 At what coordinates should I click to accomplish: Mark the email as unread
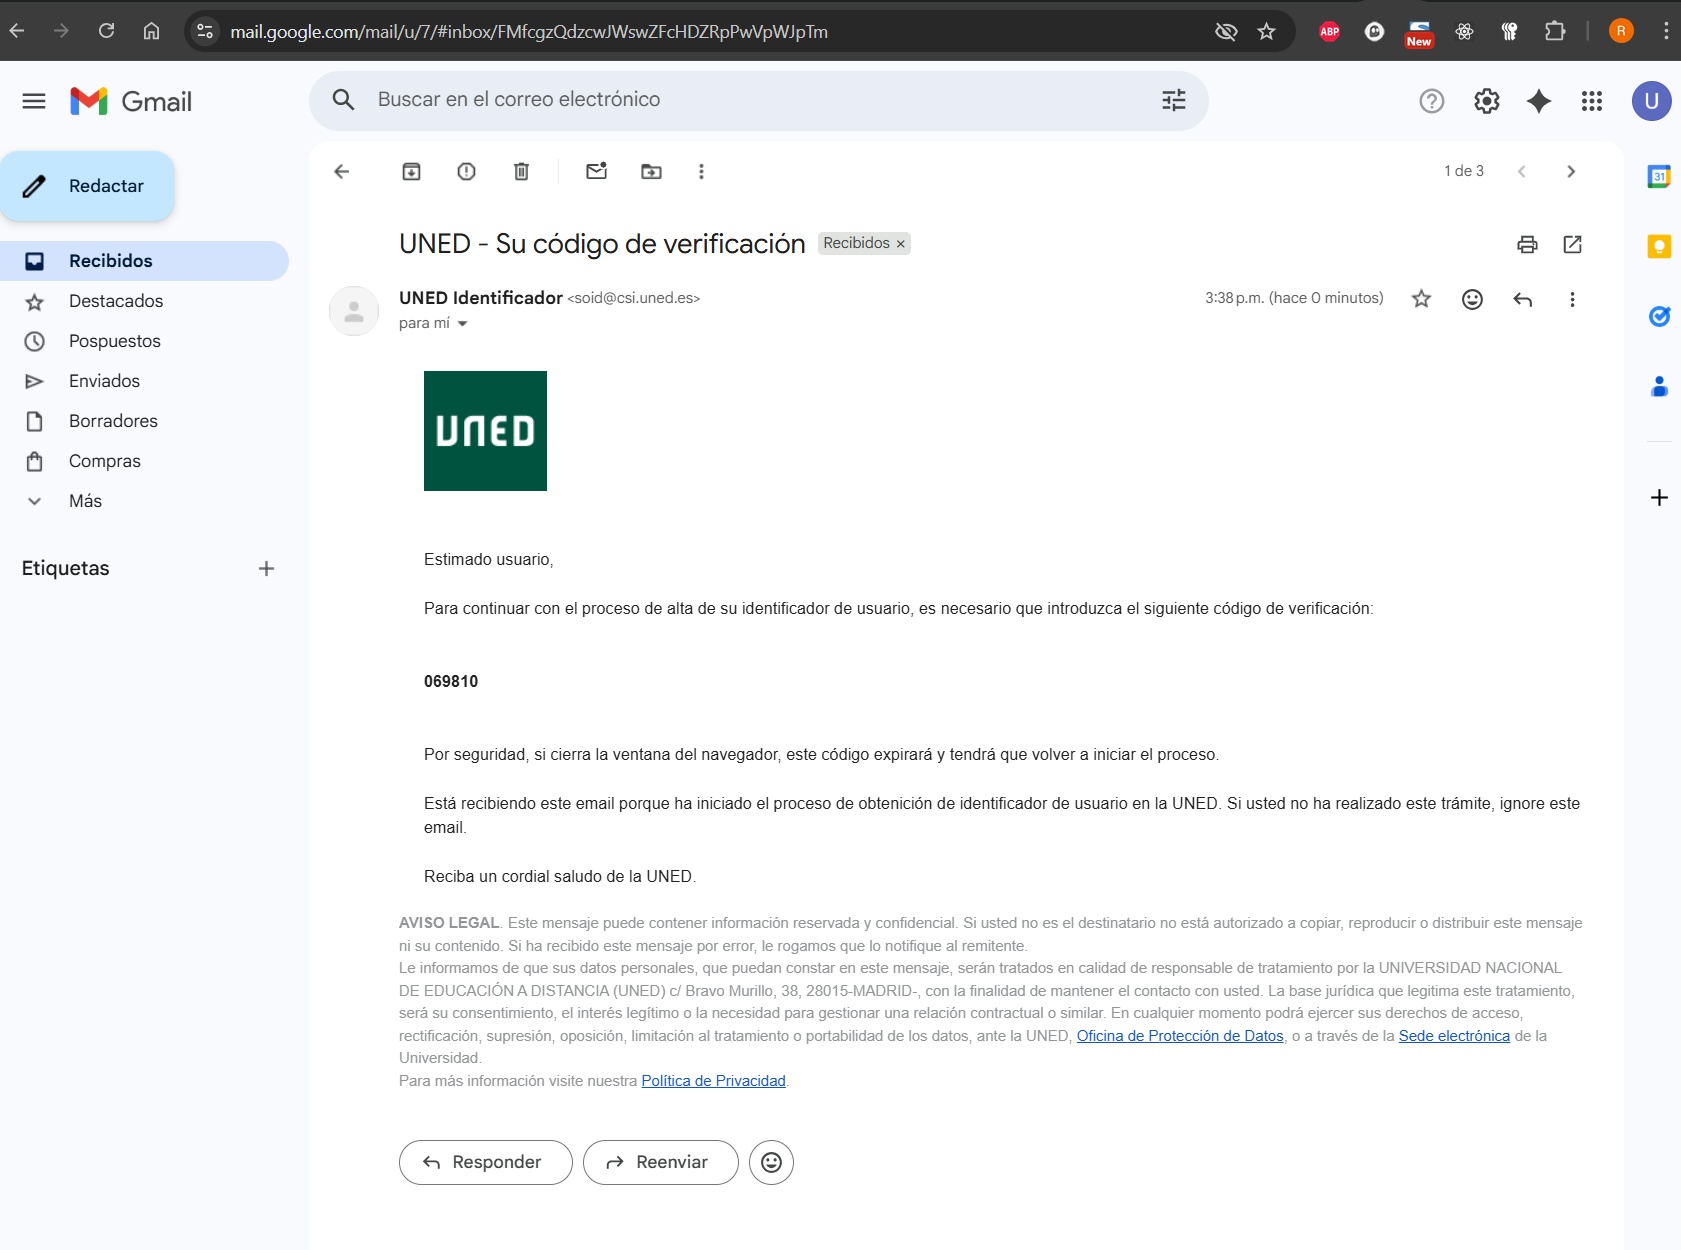tap(596, 172)
